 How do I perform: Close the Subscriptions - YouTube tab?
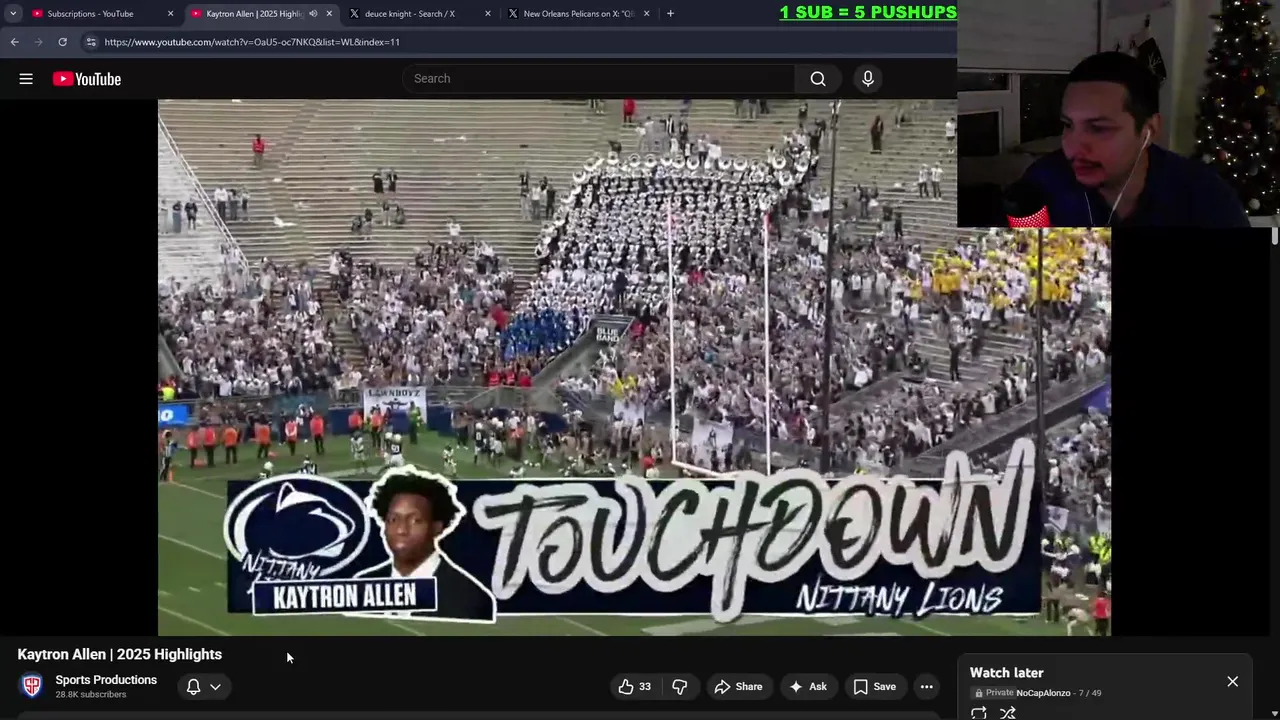(170, 14)
